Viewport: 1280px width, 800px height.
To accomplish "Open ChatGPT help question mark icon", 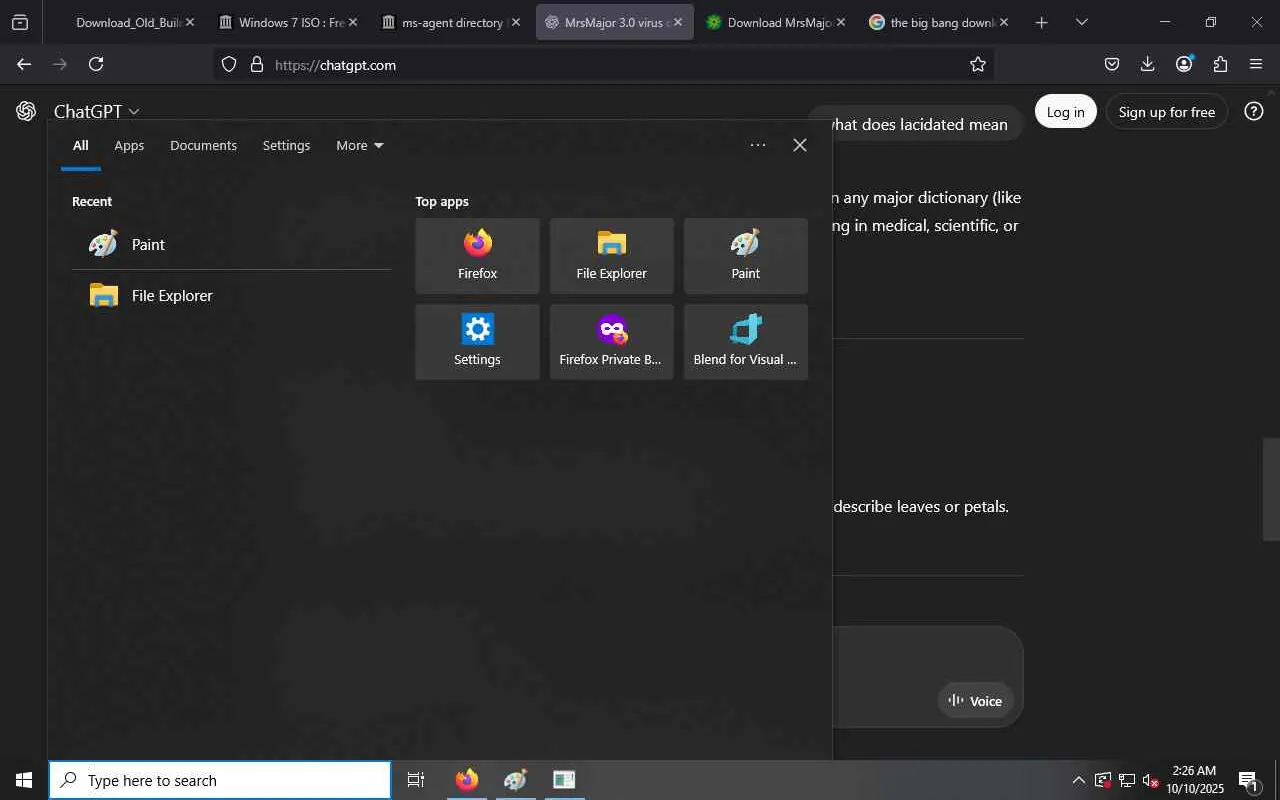I will [1254, 111].
